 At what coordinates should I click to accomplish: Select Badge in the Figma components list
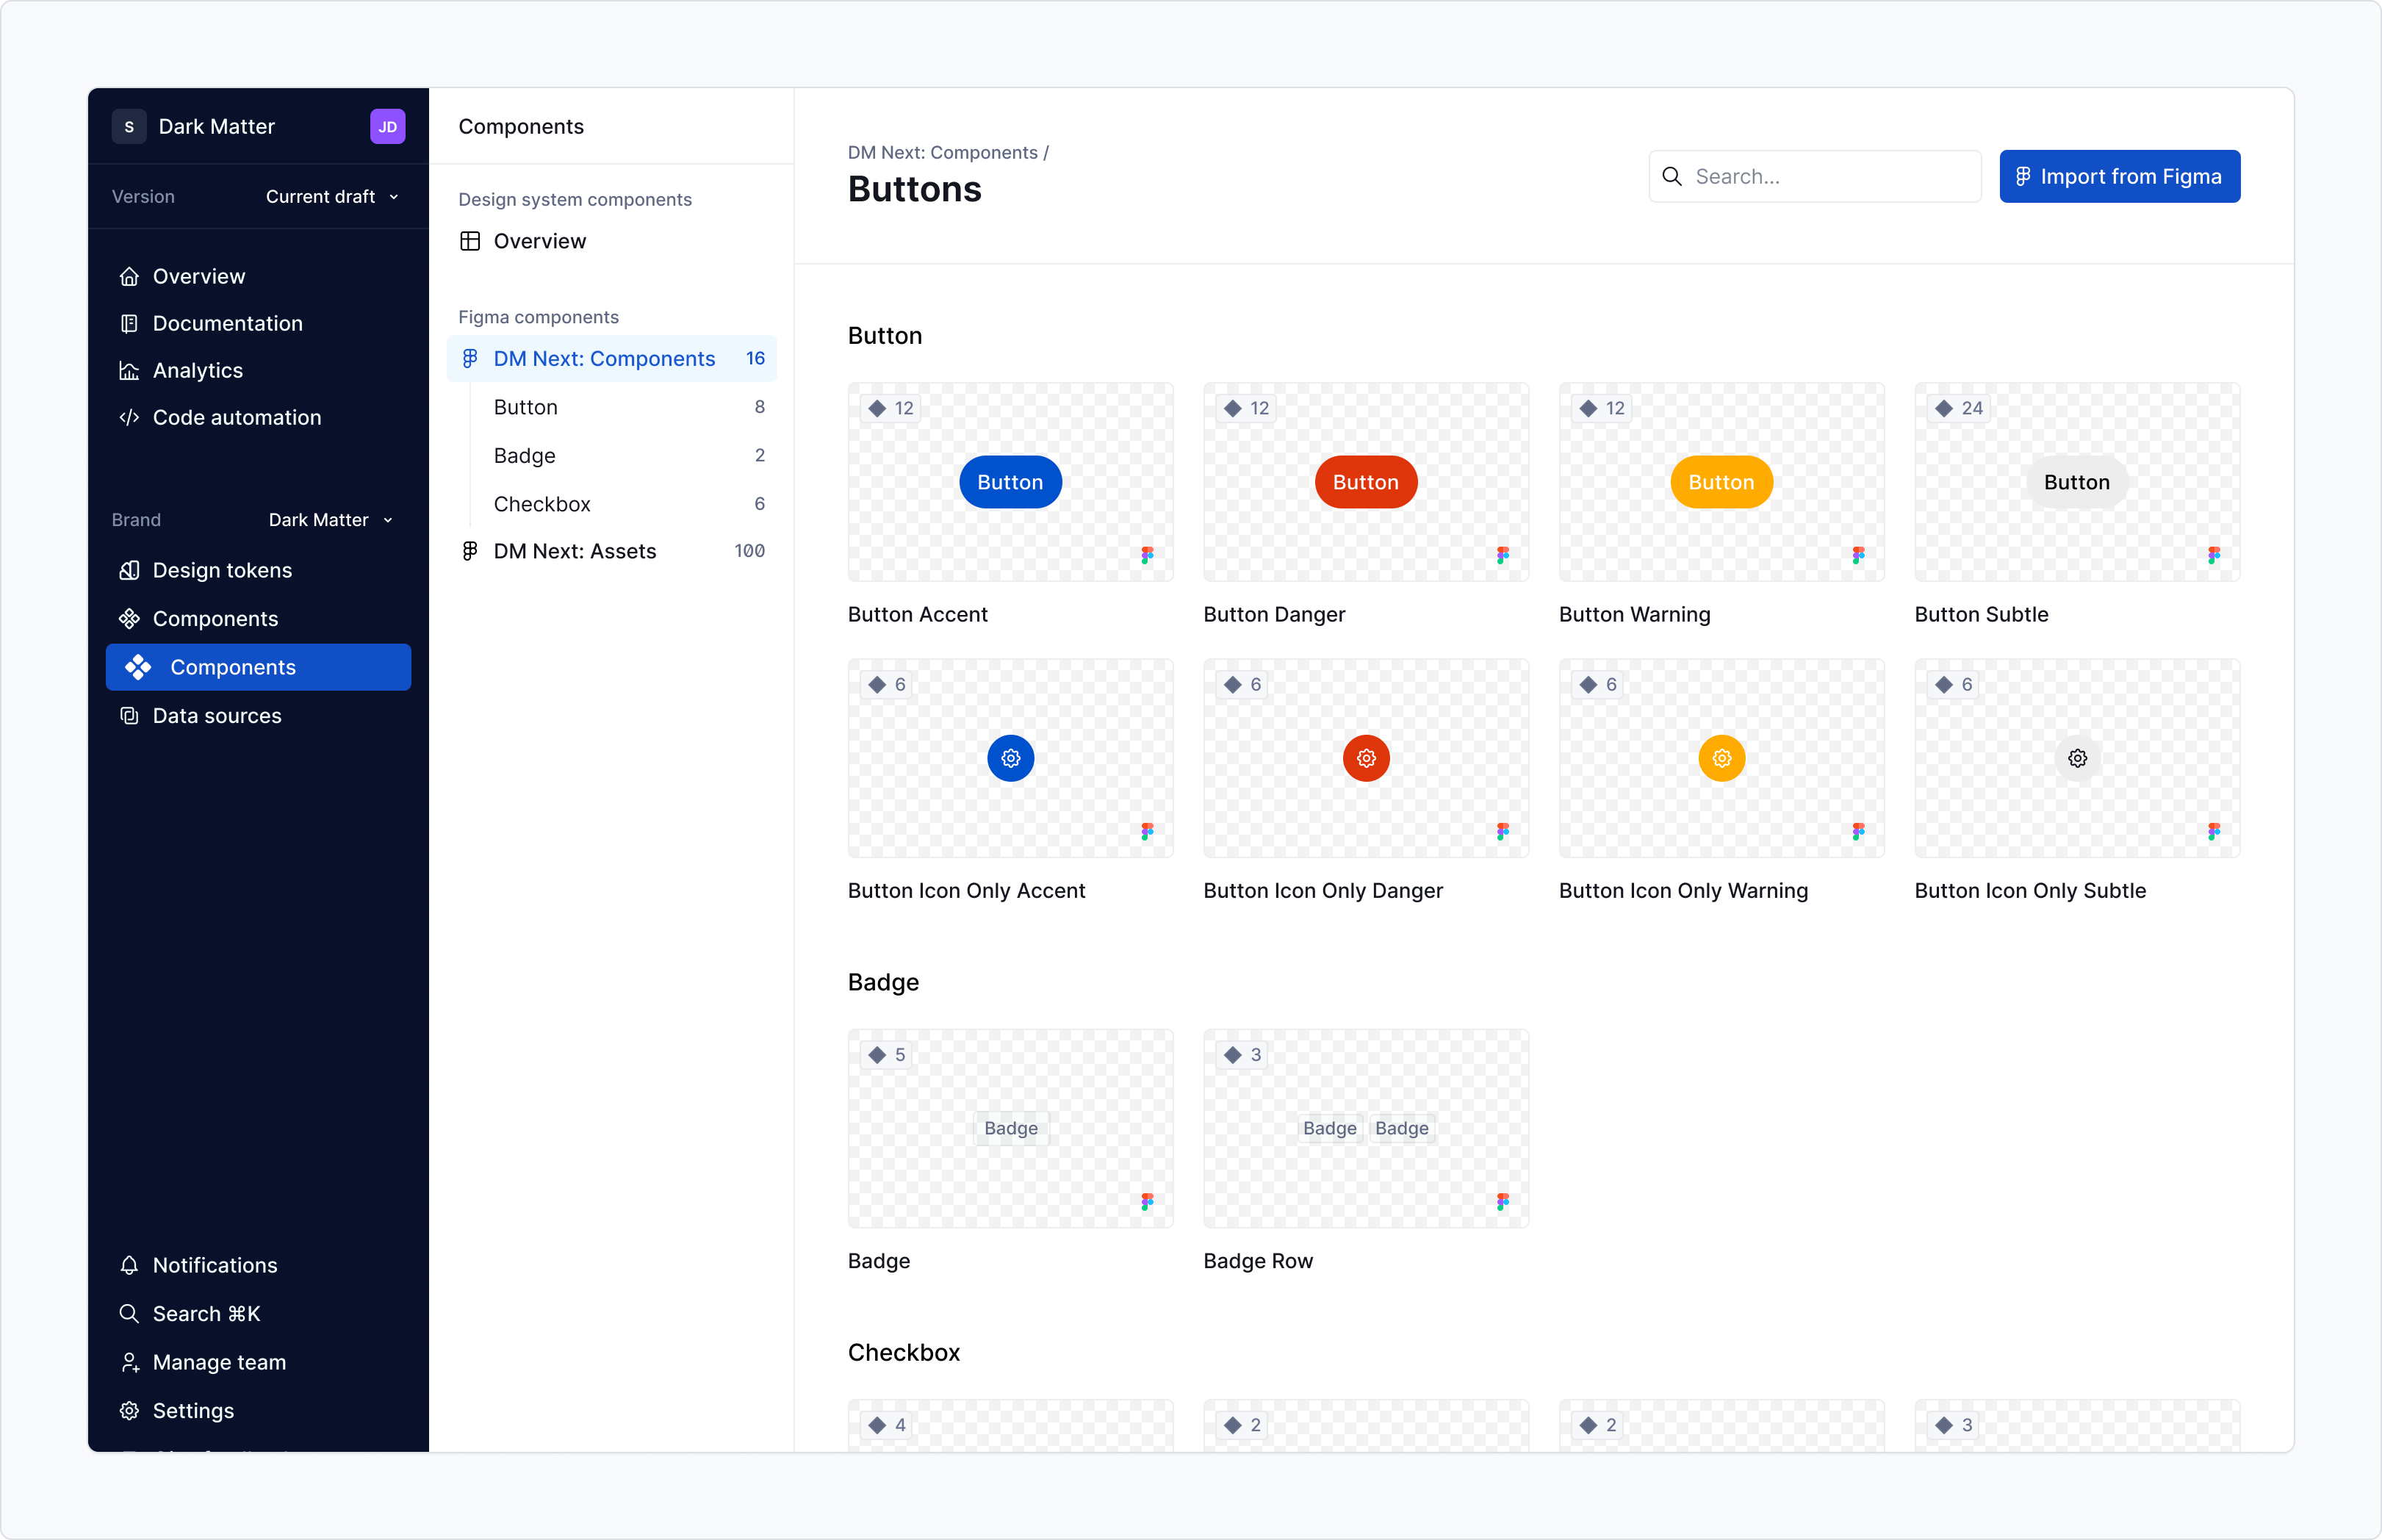pyautogui.click(x=525, y=455)
